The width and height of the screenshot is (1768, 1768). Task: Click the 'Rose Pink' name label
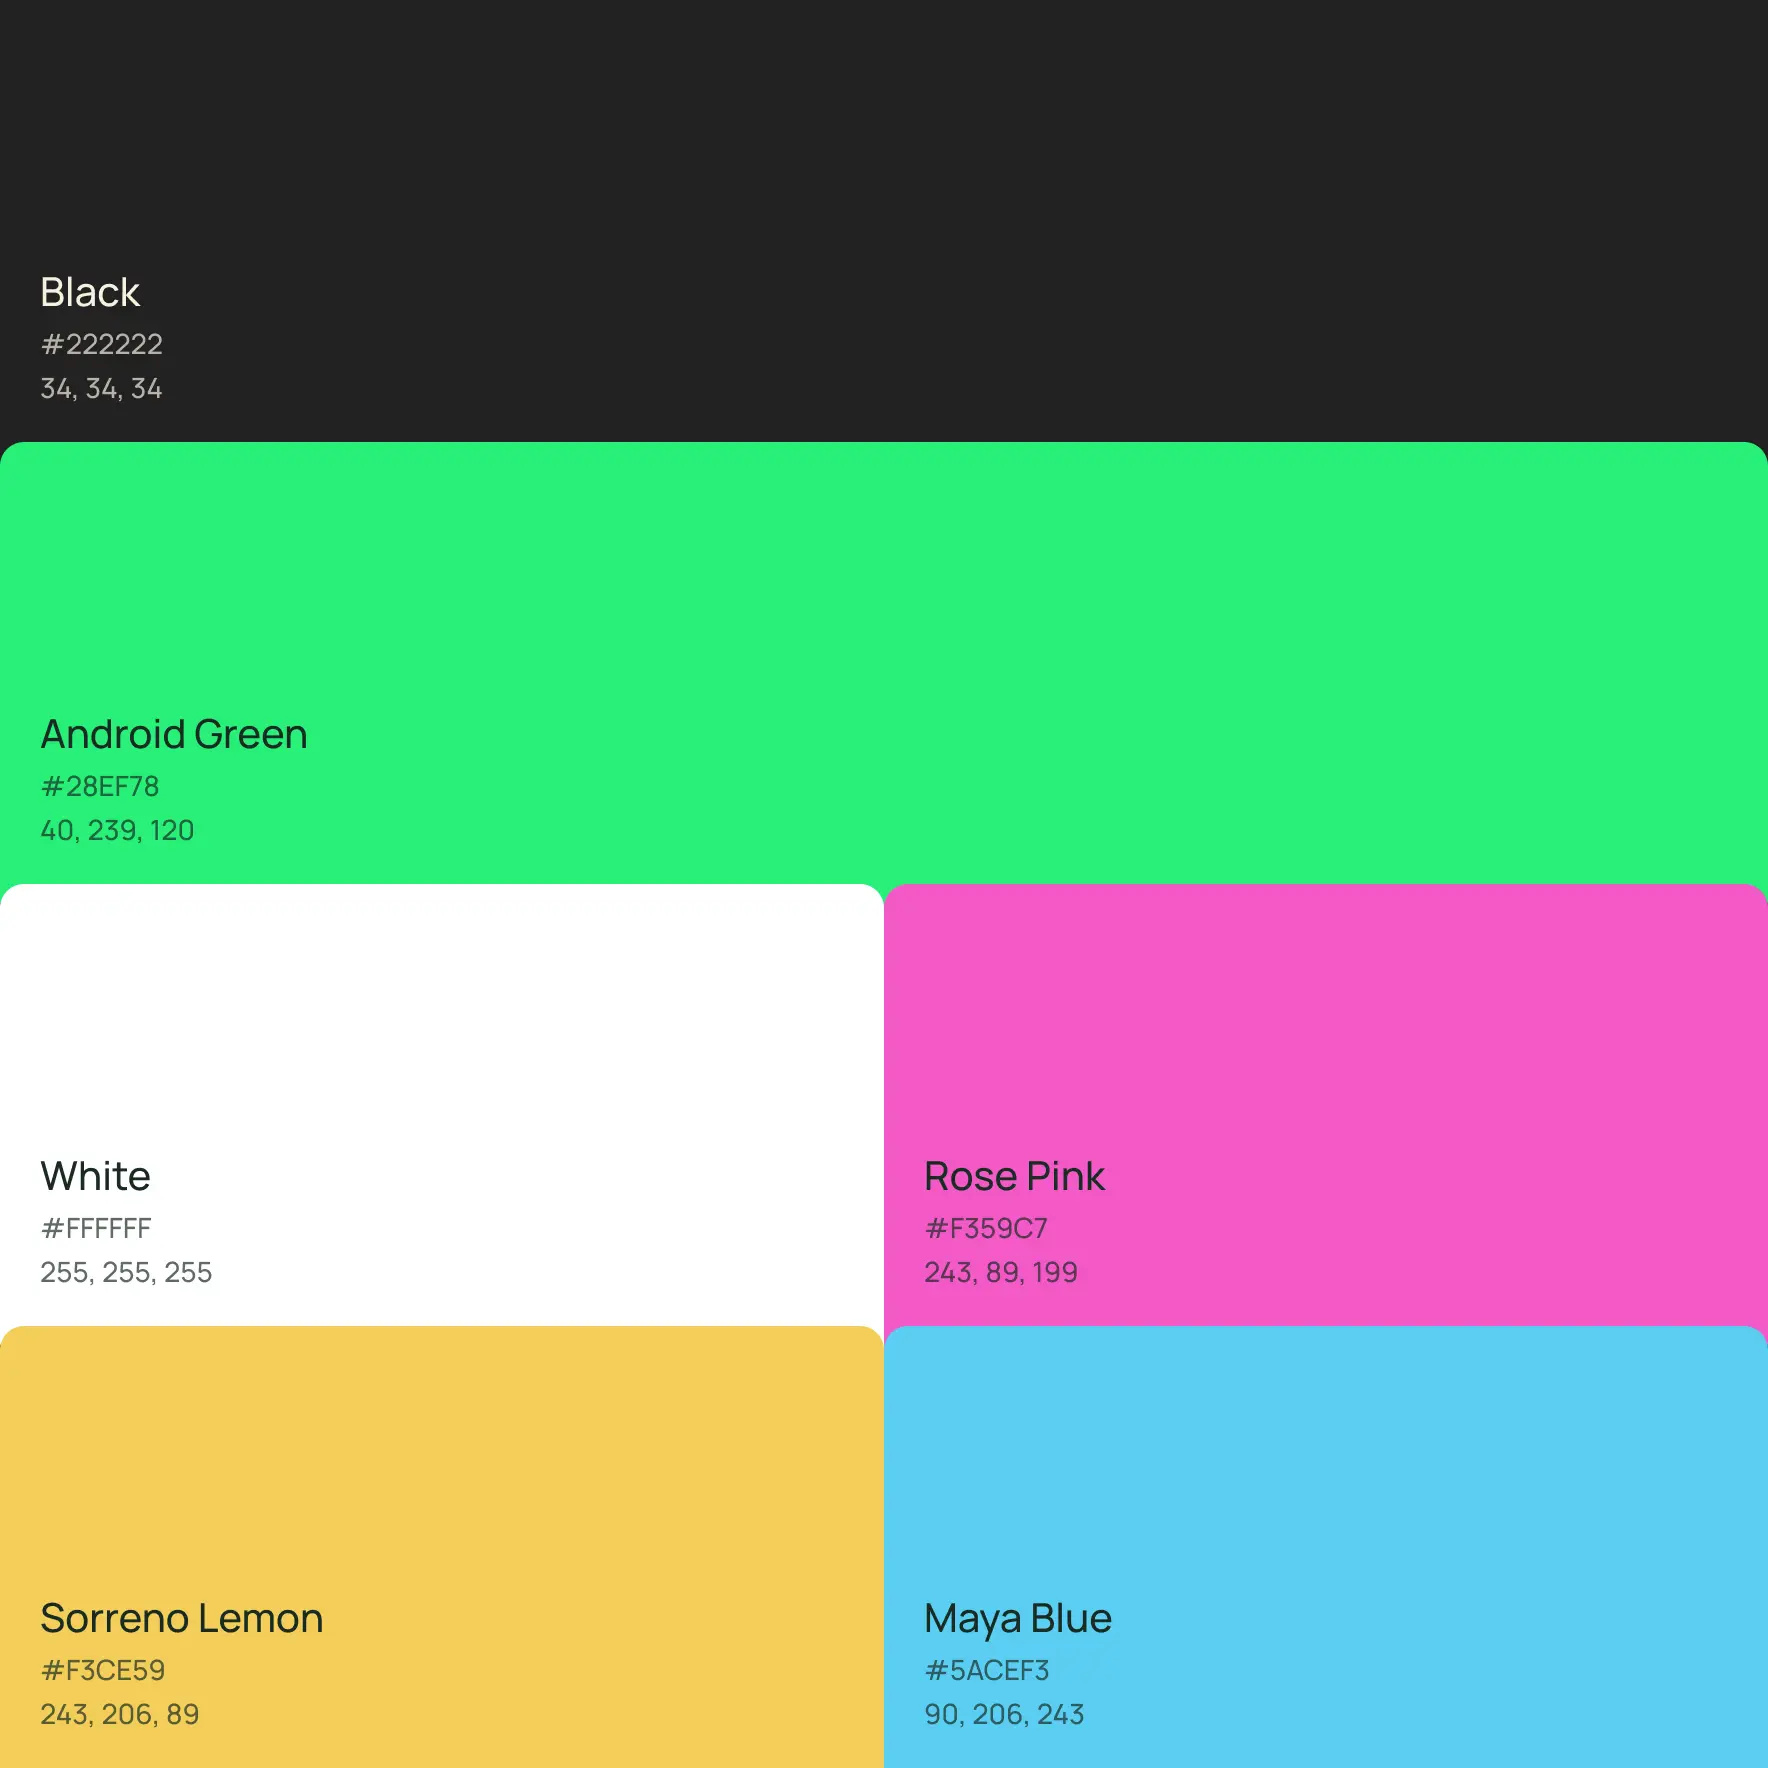(x=1014, y=1176)
